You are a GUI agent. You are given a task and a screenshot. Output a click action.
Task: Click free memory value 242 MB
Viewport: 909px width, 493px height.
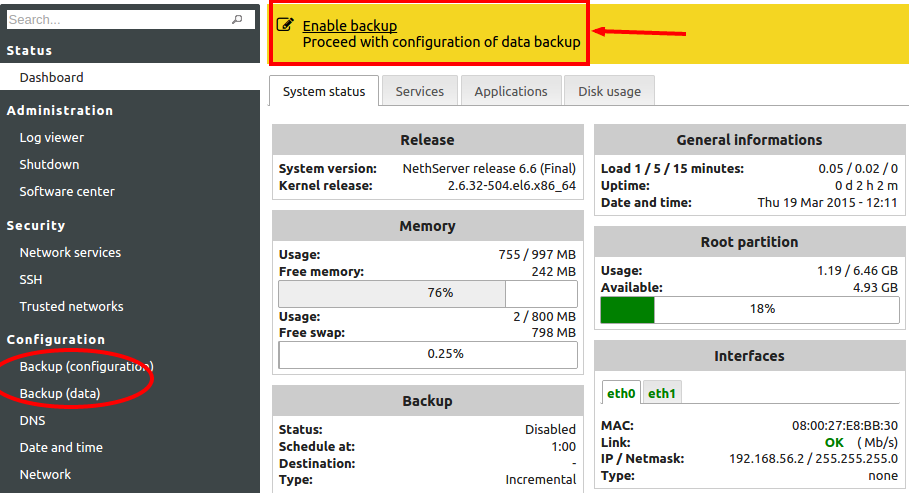[x=553, y=271]
